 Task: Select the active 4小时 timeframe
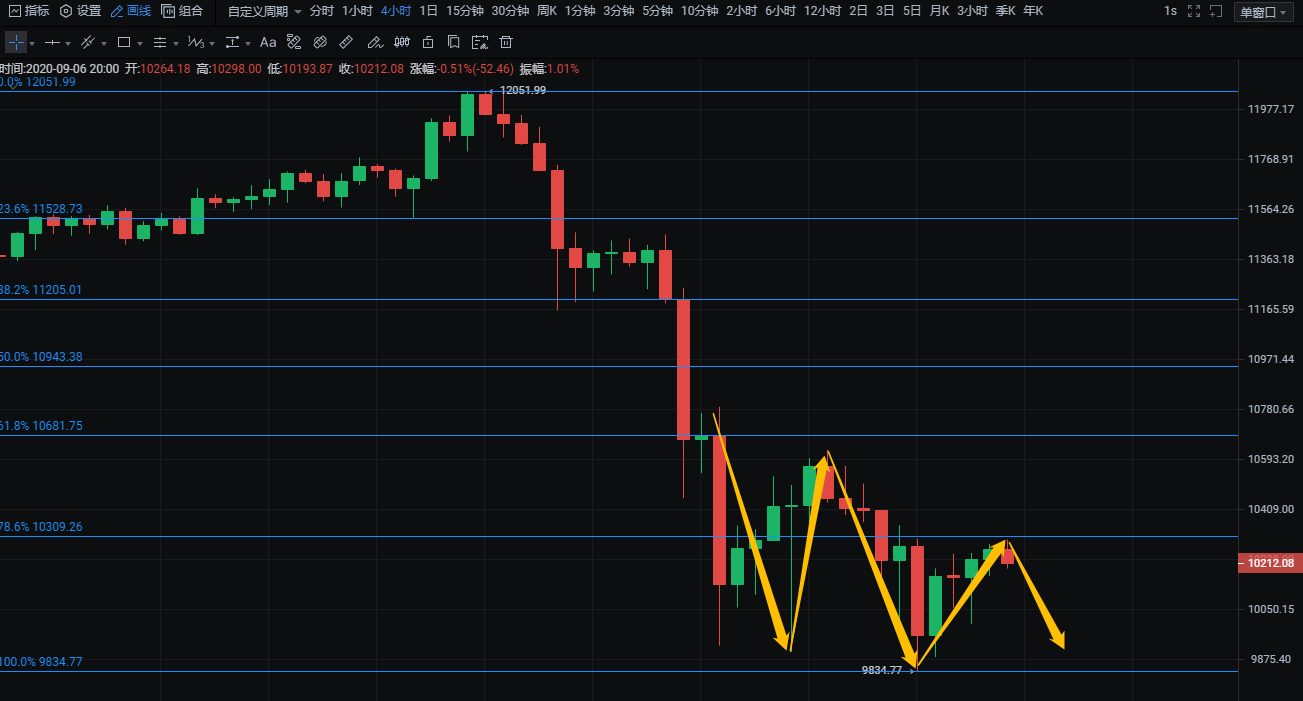click(x=396, y=11)
